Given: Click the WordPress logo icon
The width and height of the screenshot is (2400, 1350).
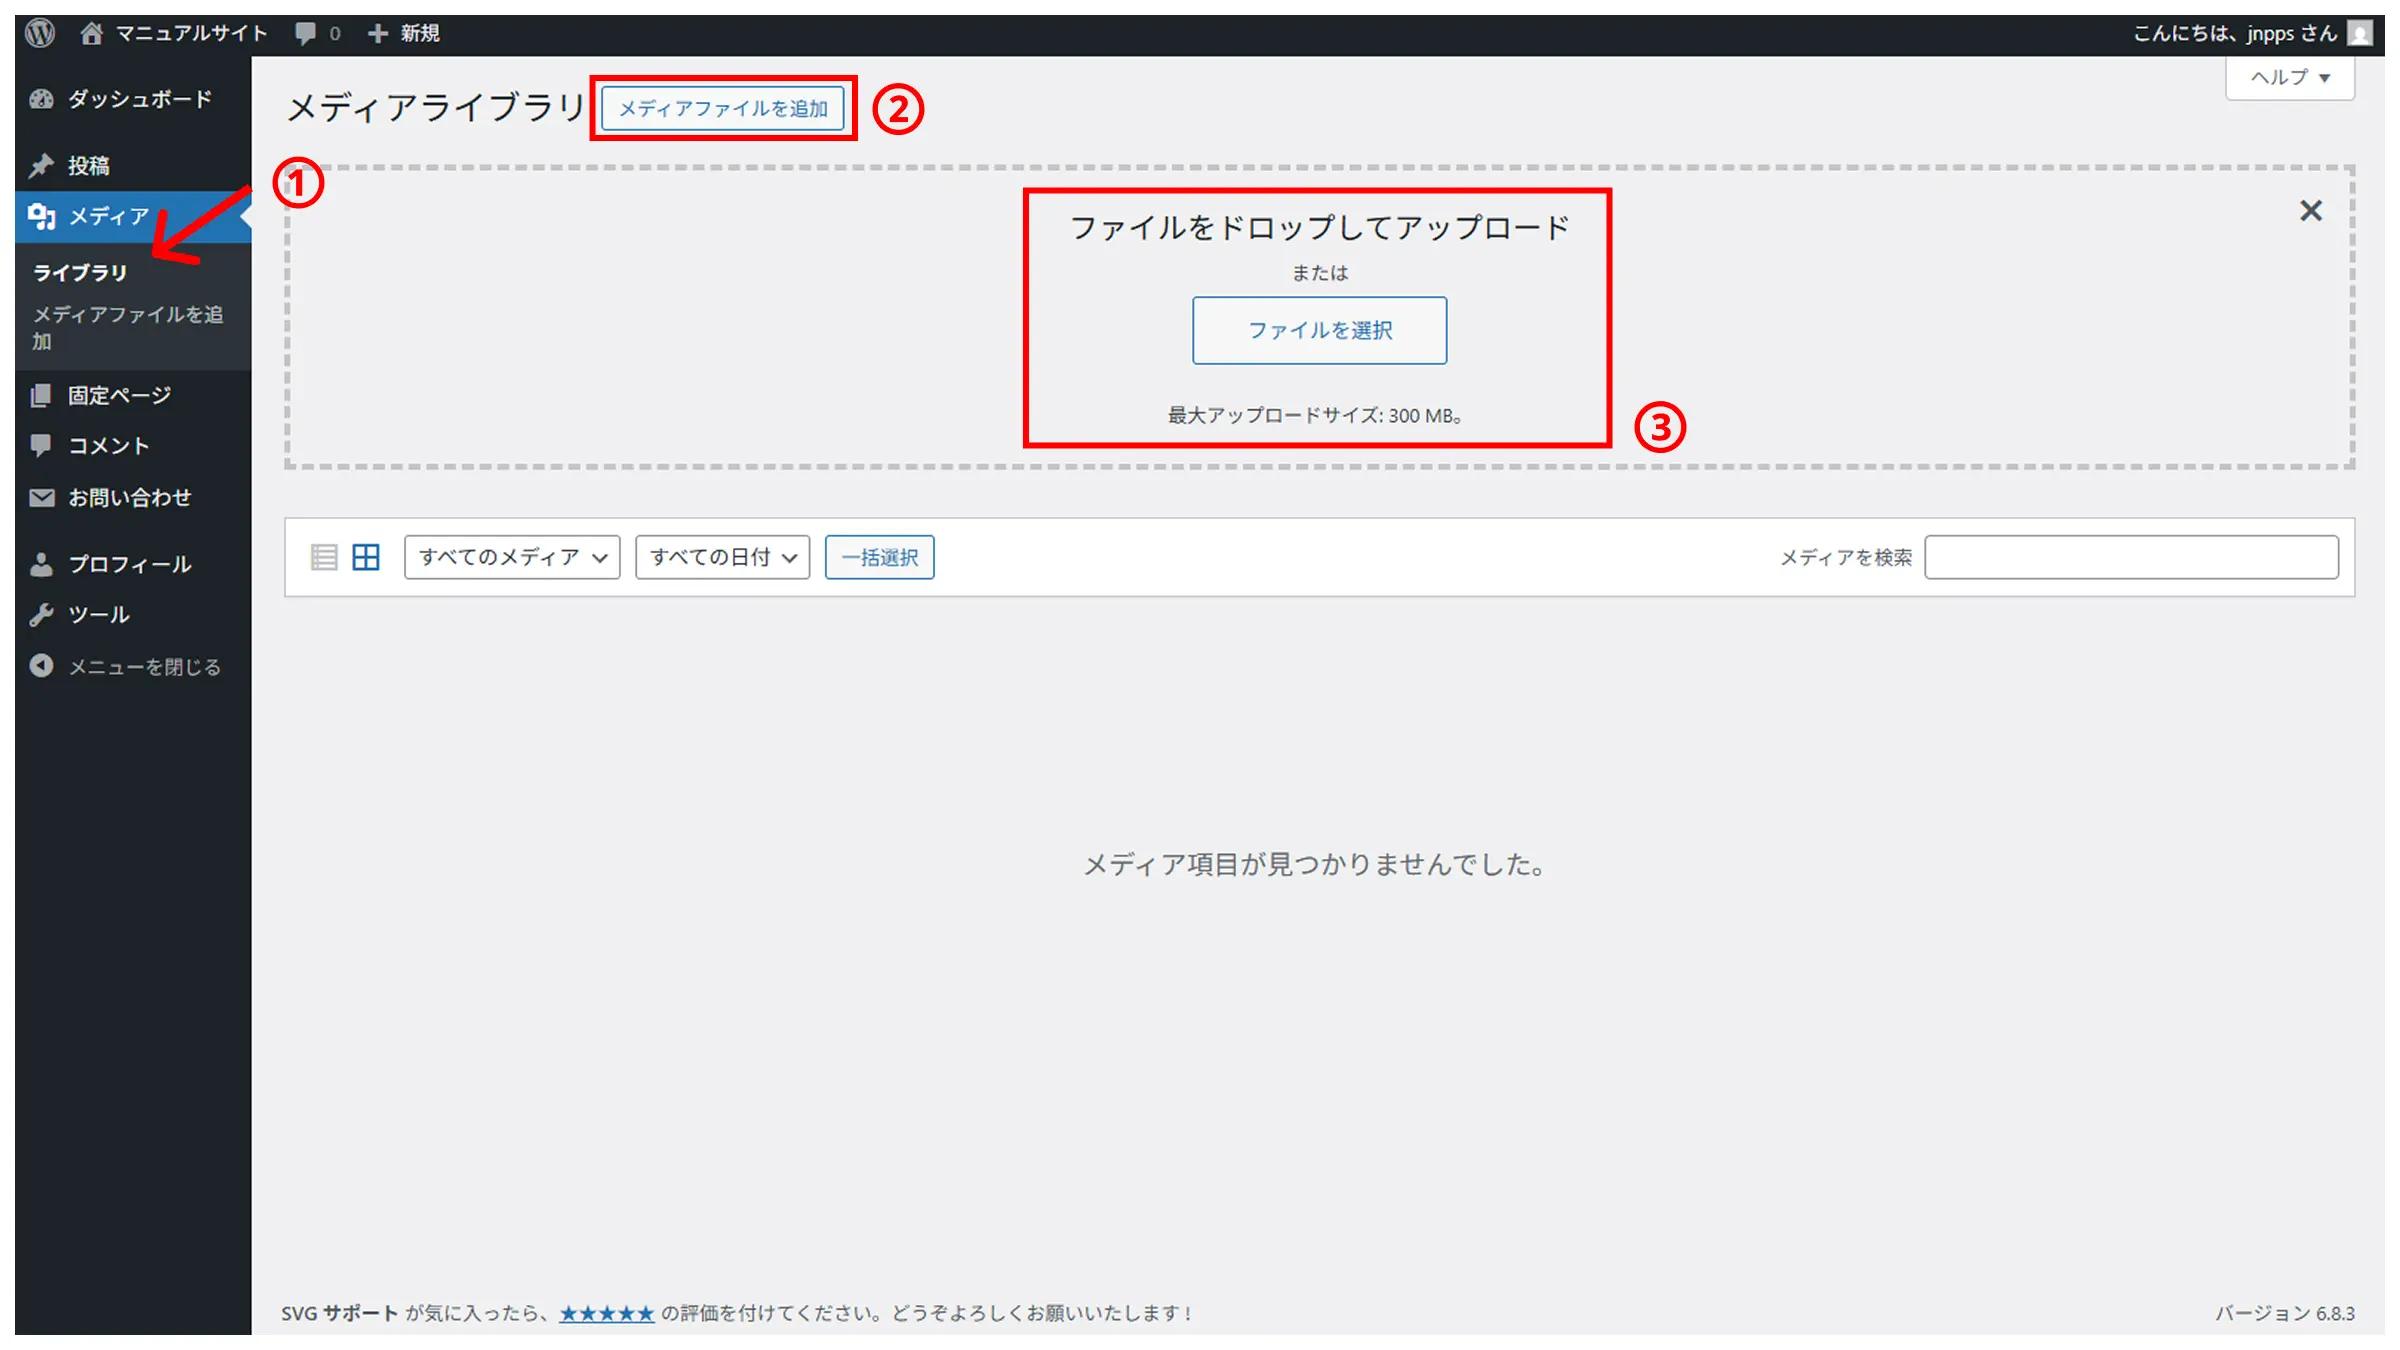Looking at the screenshot, I should pyautogui.click(x=40, y=33).
